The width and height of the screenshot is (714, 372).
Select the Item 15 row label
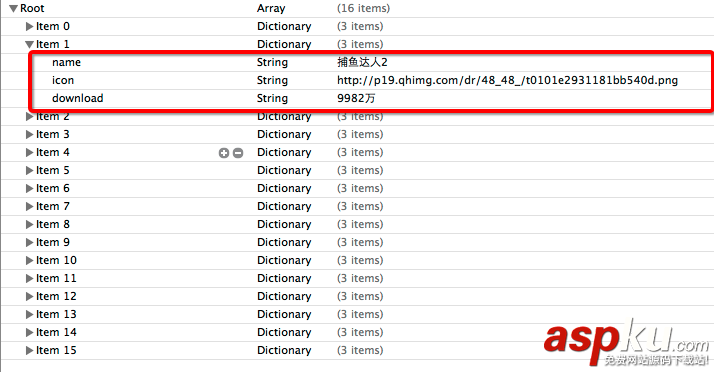coord(56,350)
